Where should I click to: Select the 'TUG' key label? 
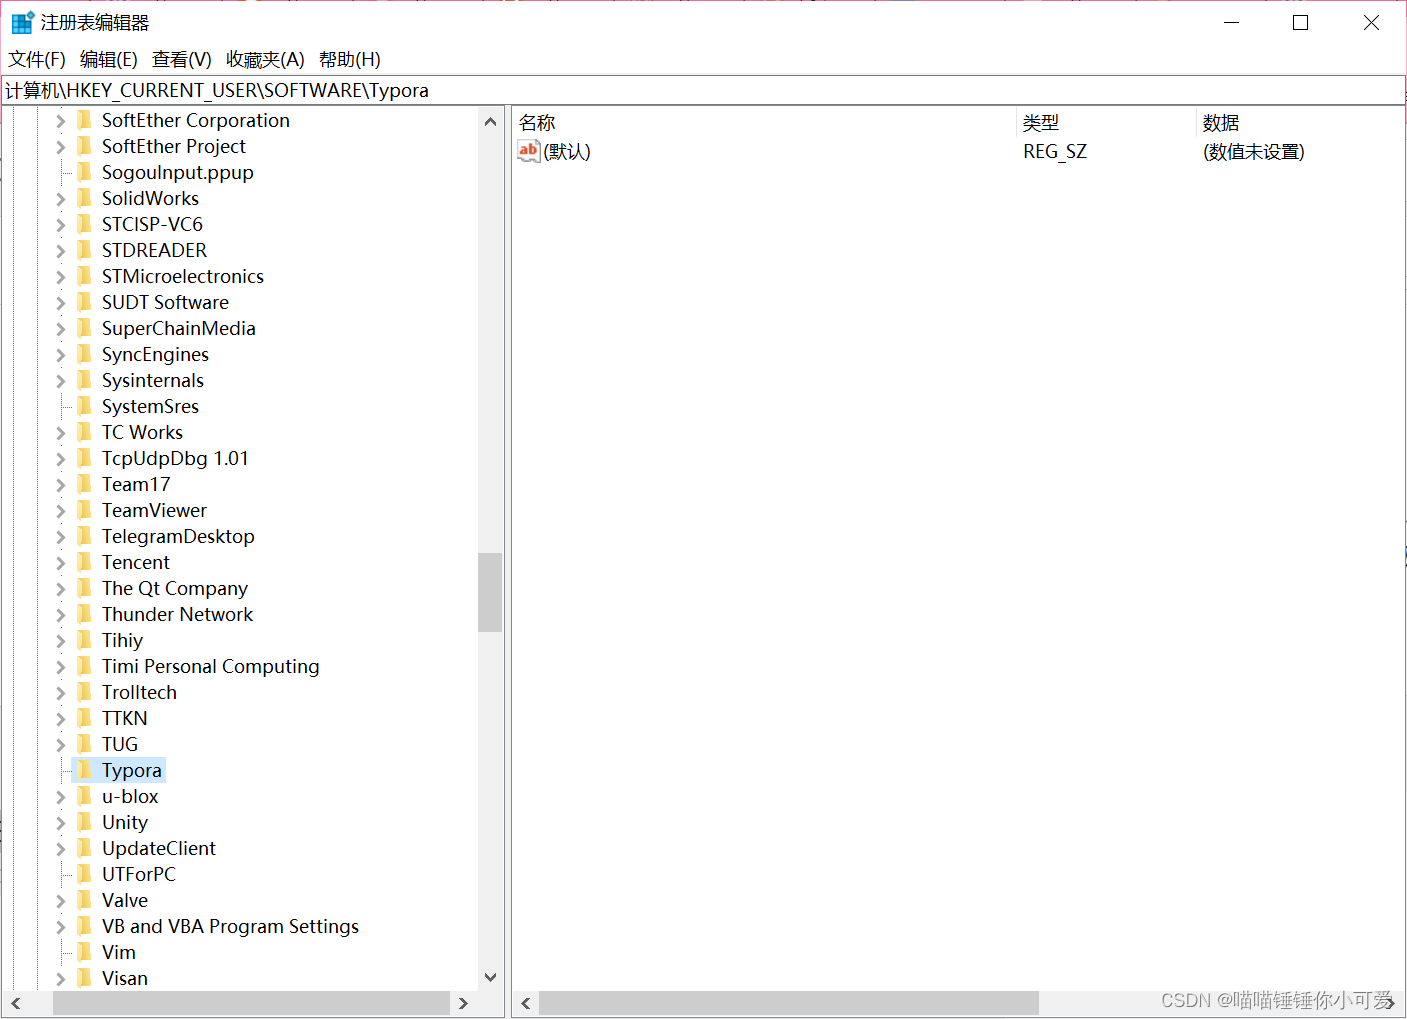click(x=120, y=744)
